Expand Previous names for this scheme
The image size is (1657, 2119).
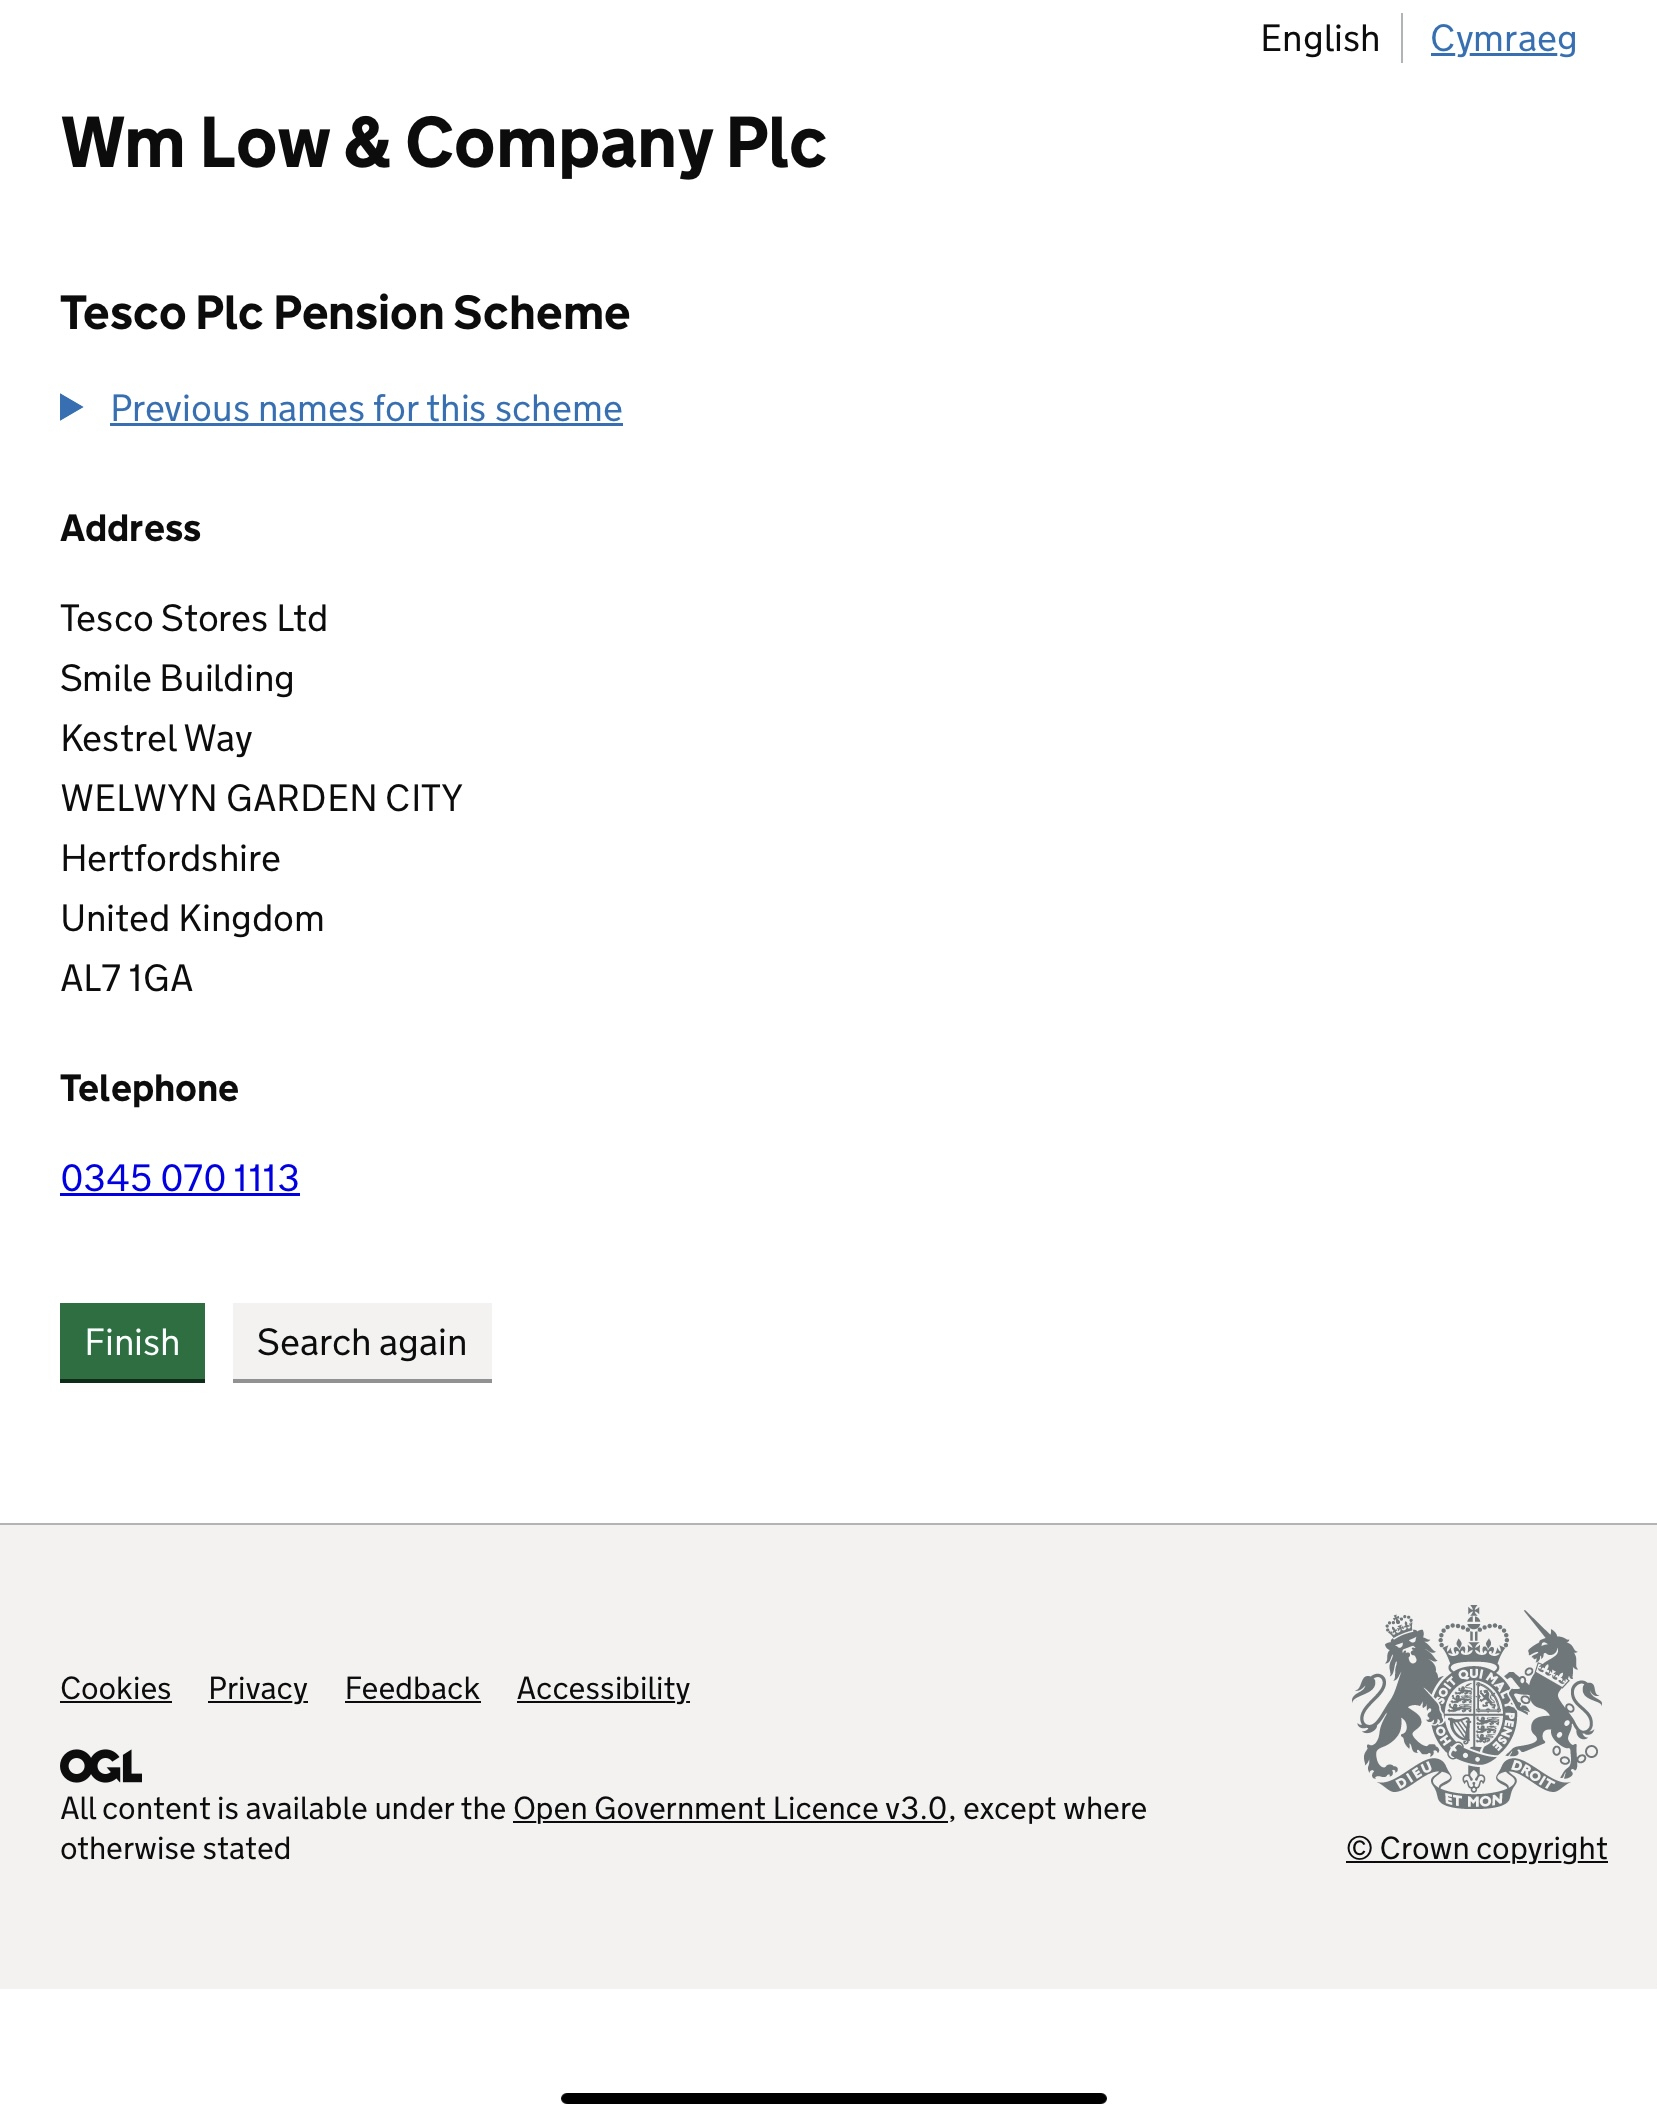pyautogui.click(x=366, y=409)
